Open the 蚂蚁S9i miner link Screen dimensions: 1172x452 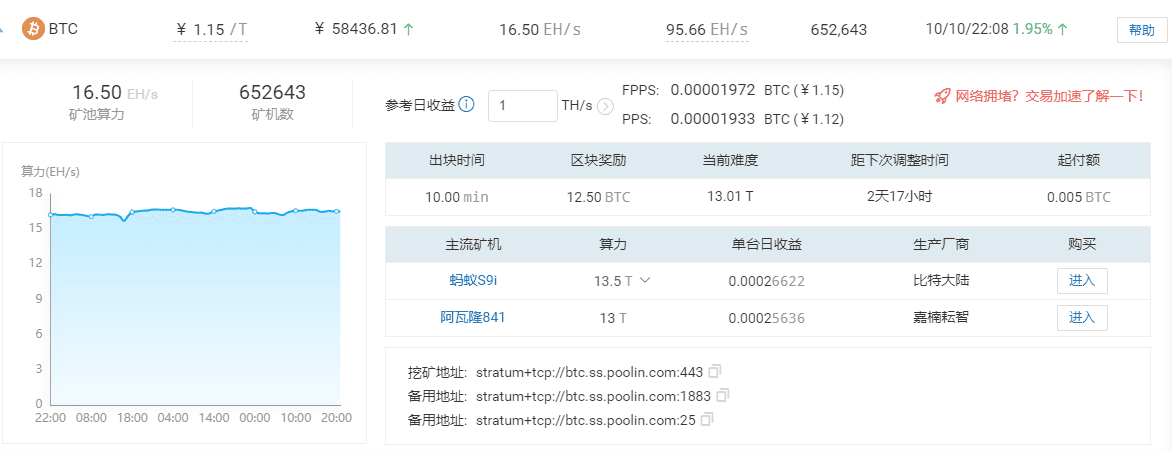(473, 281)
